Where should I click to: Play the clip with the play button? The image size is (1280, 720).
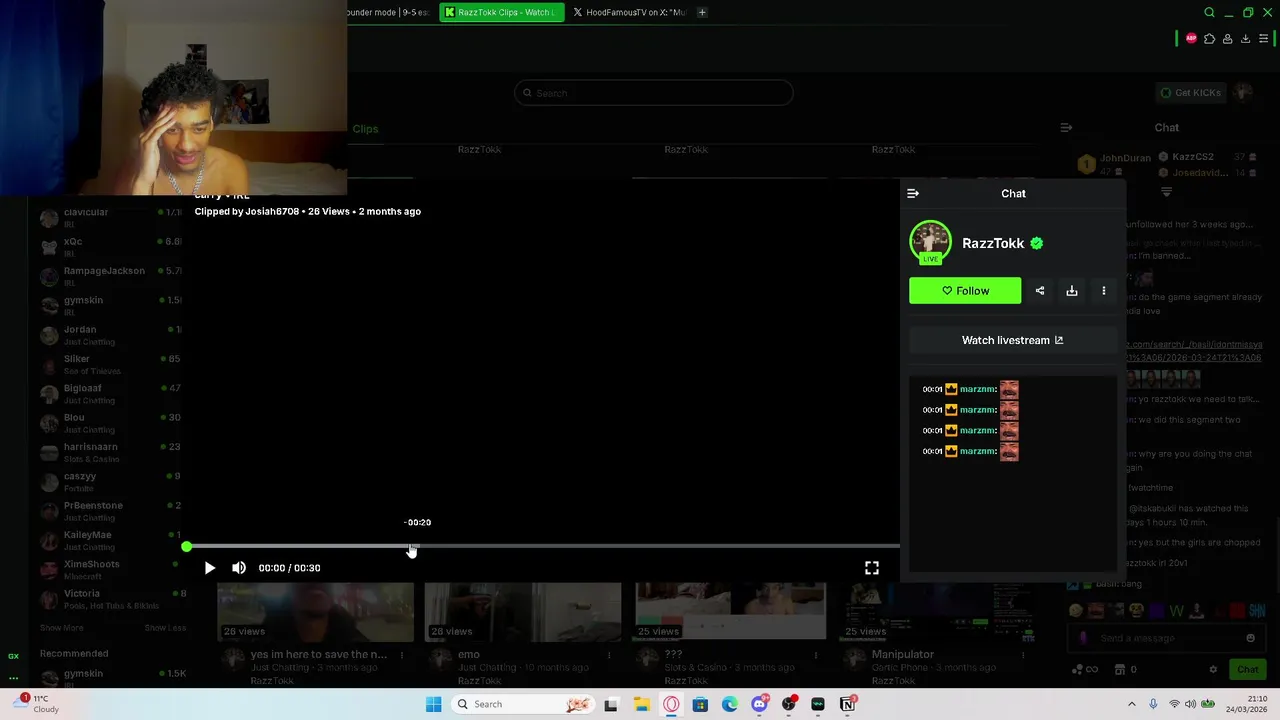(x=210, y=568)
